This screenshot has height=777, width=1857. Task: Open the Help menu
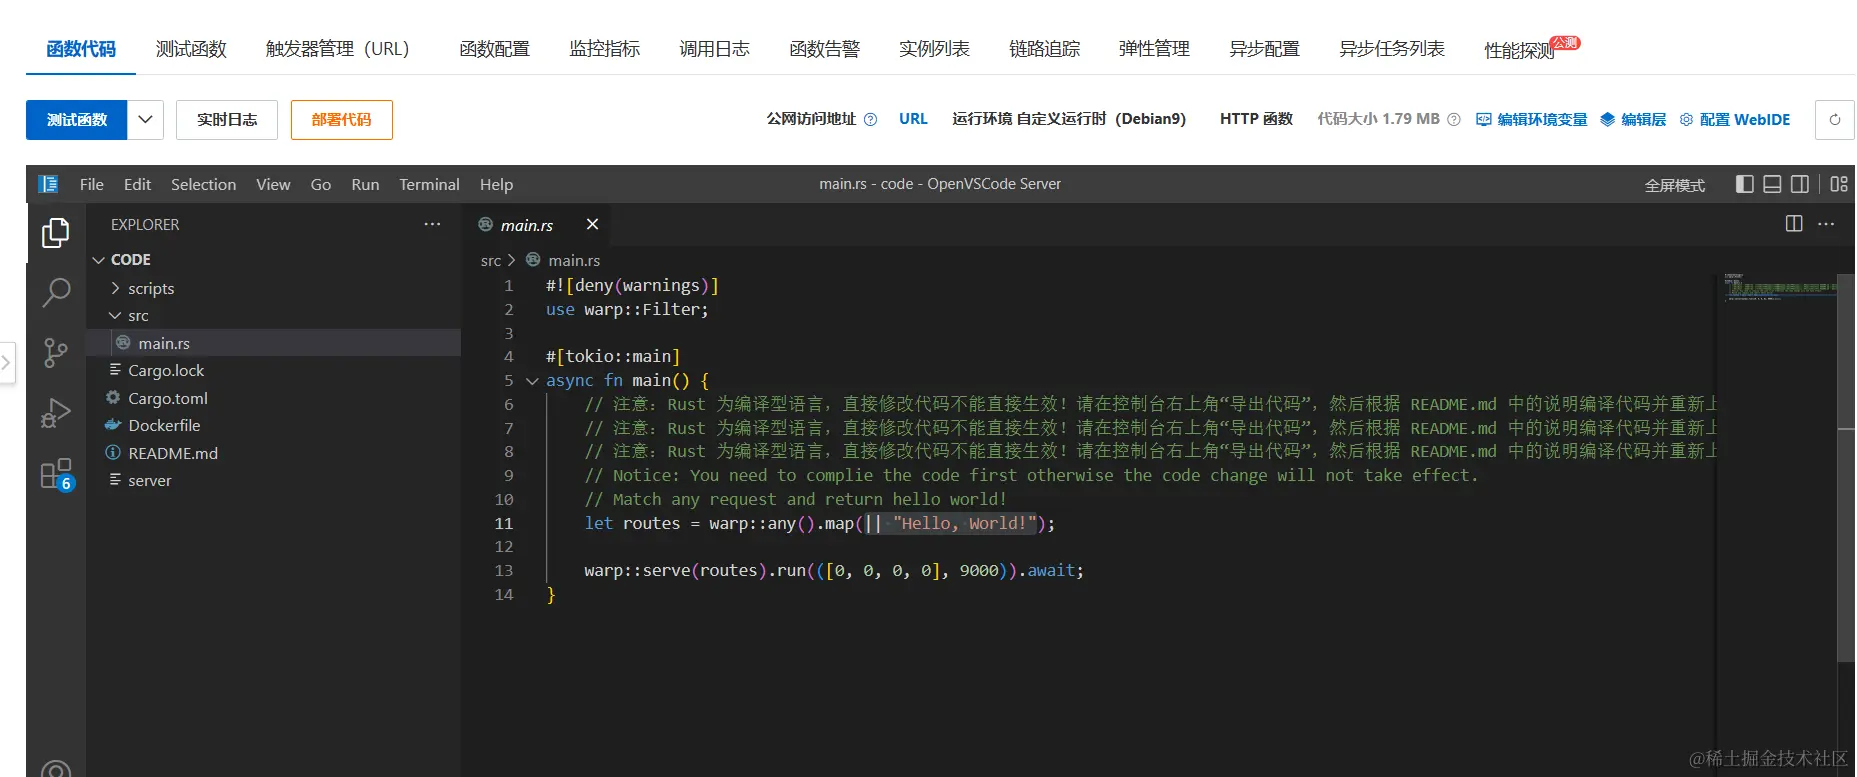pos(496,184)
